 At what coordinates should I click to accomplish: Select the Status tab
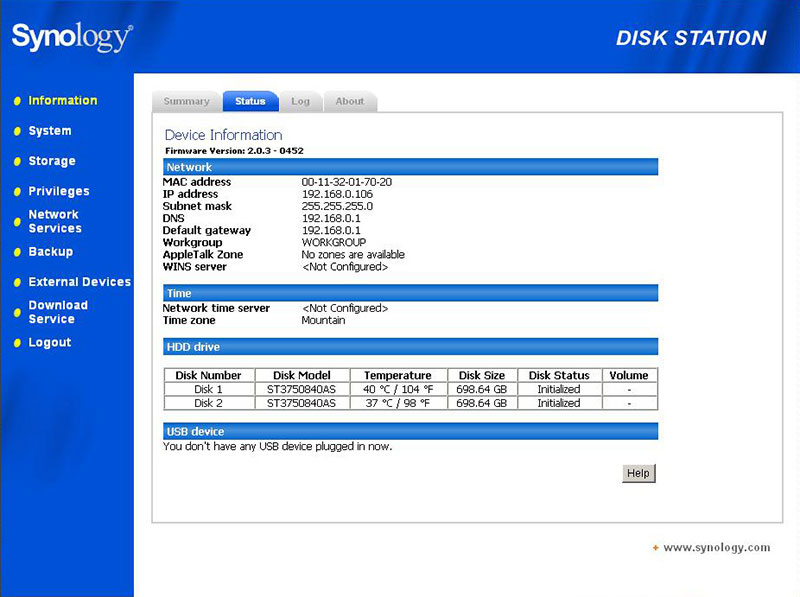point(251,101)
